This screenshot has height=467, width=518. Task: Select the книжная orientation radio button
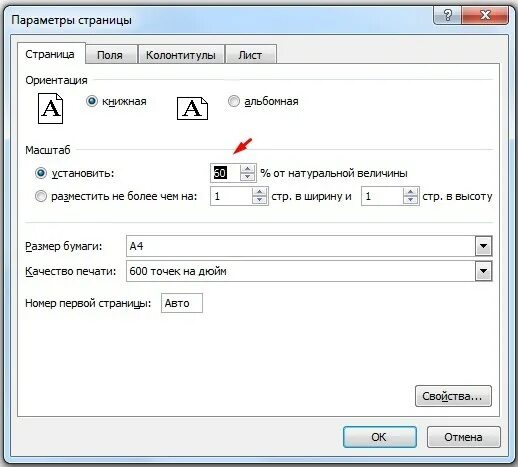tap(92, 101)
